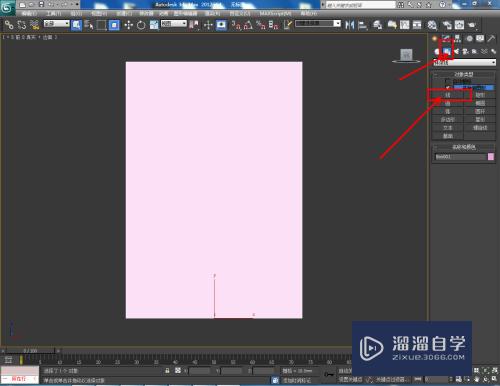Activate the Select and Rotate tool

[x=141, y=25]
